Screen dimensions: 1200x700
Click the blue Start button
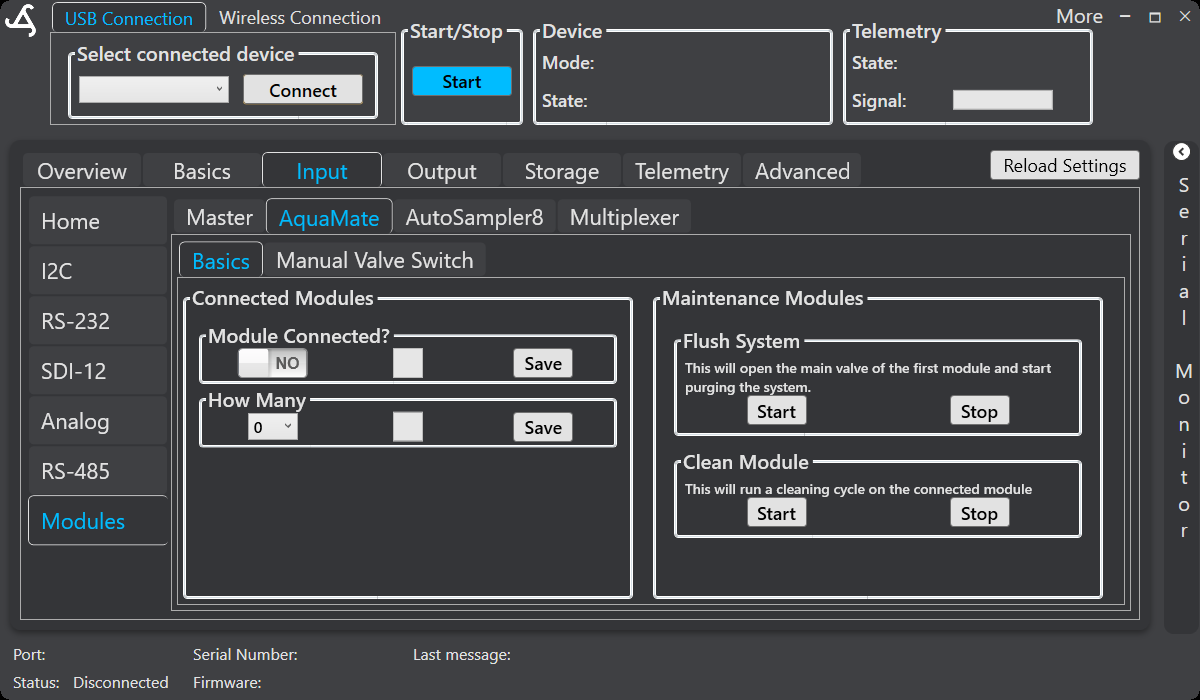coord(462,82)
